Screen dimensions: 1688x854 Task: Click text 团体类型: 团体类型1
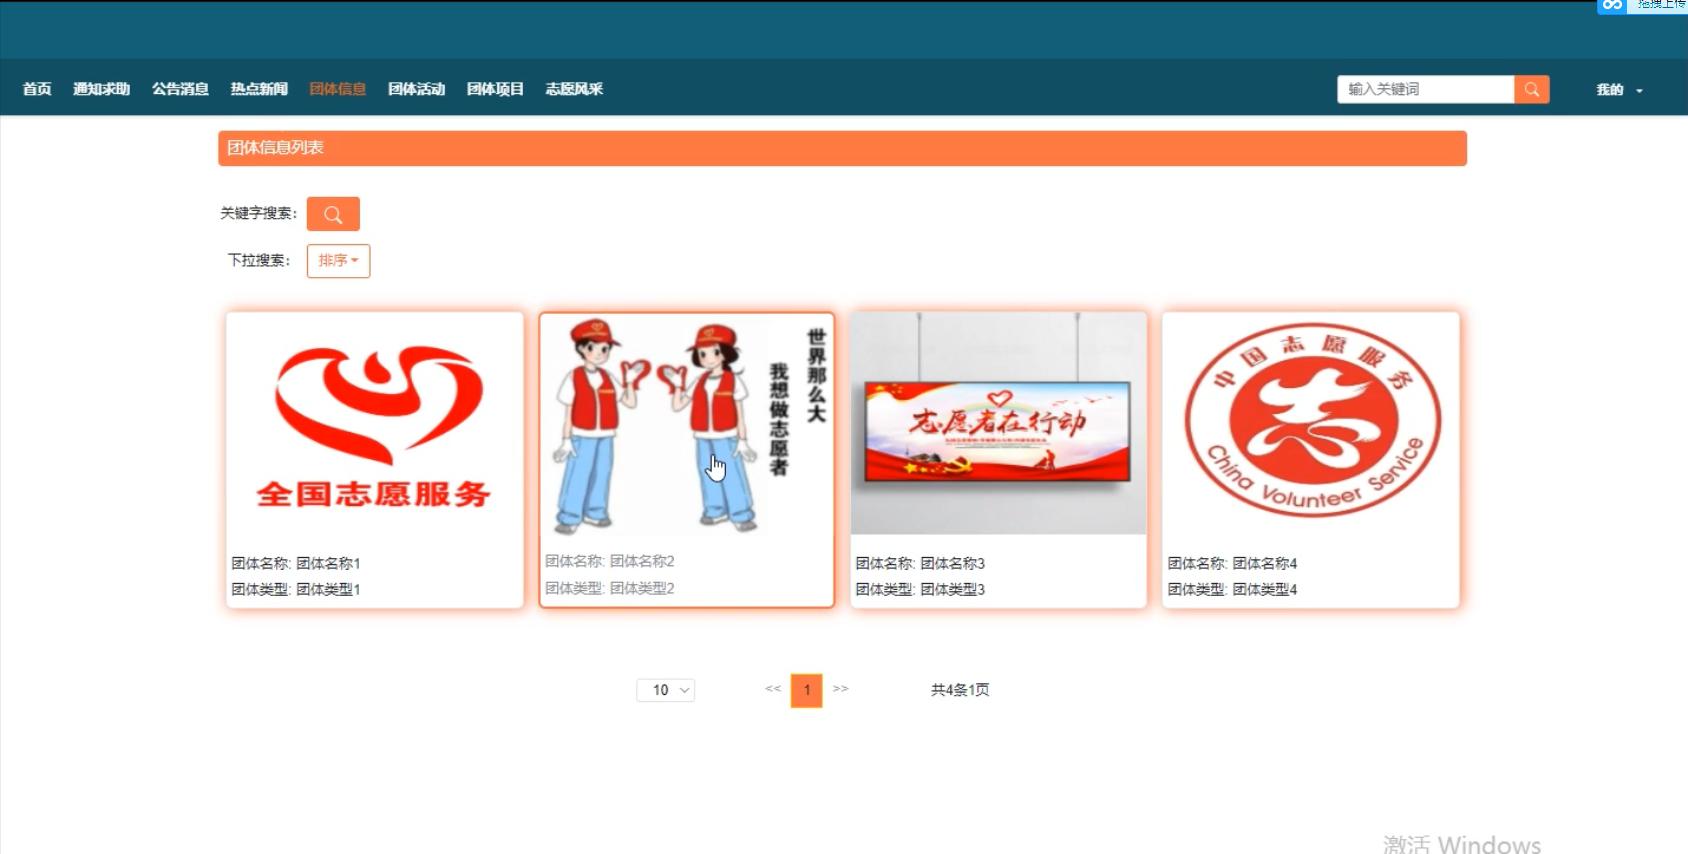click(296, 590)
